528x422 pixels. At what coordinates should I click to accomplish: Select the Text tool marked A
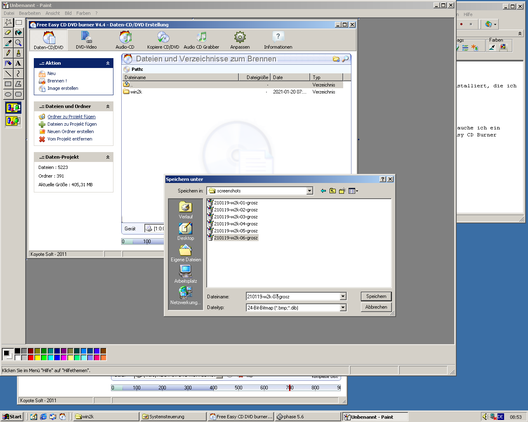point(19,63)
